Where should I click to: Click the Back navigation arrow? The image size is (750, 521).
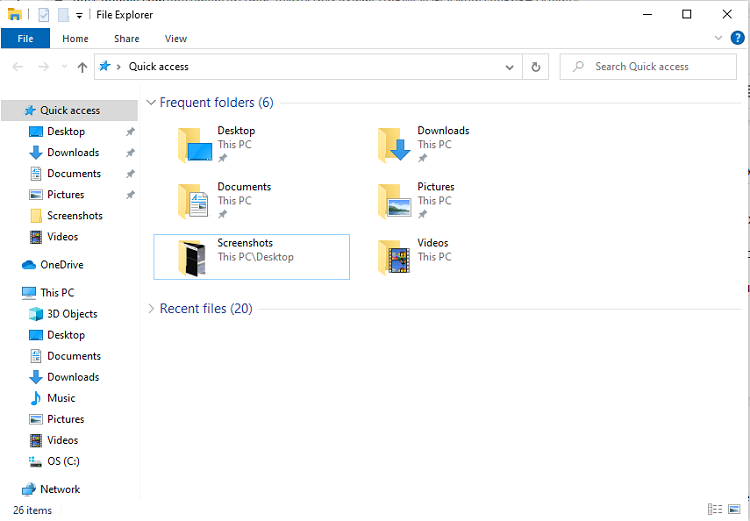click(18, 67)
